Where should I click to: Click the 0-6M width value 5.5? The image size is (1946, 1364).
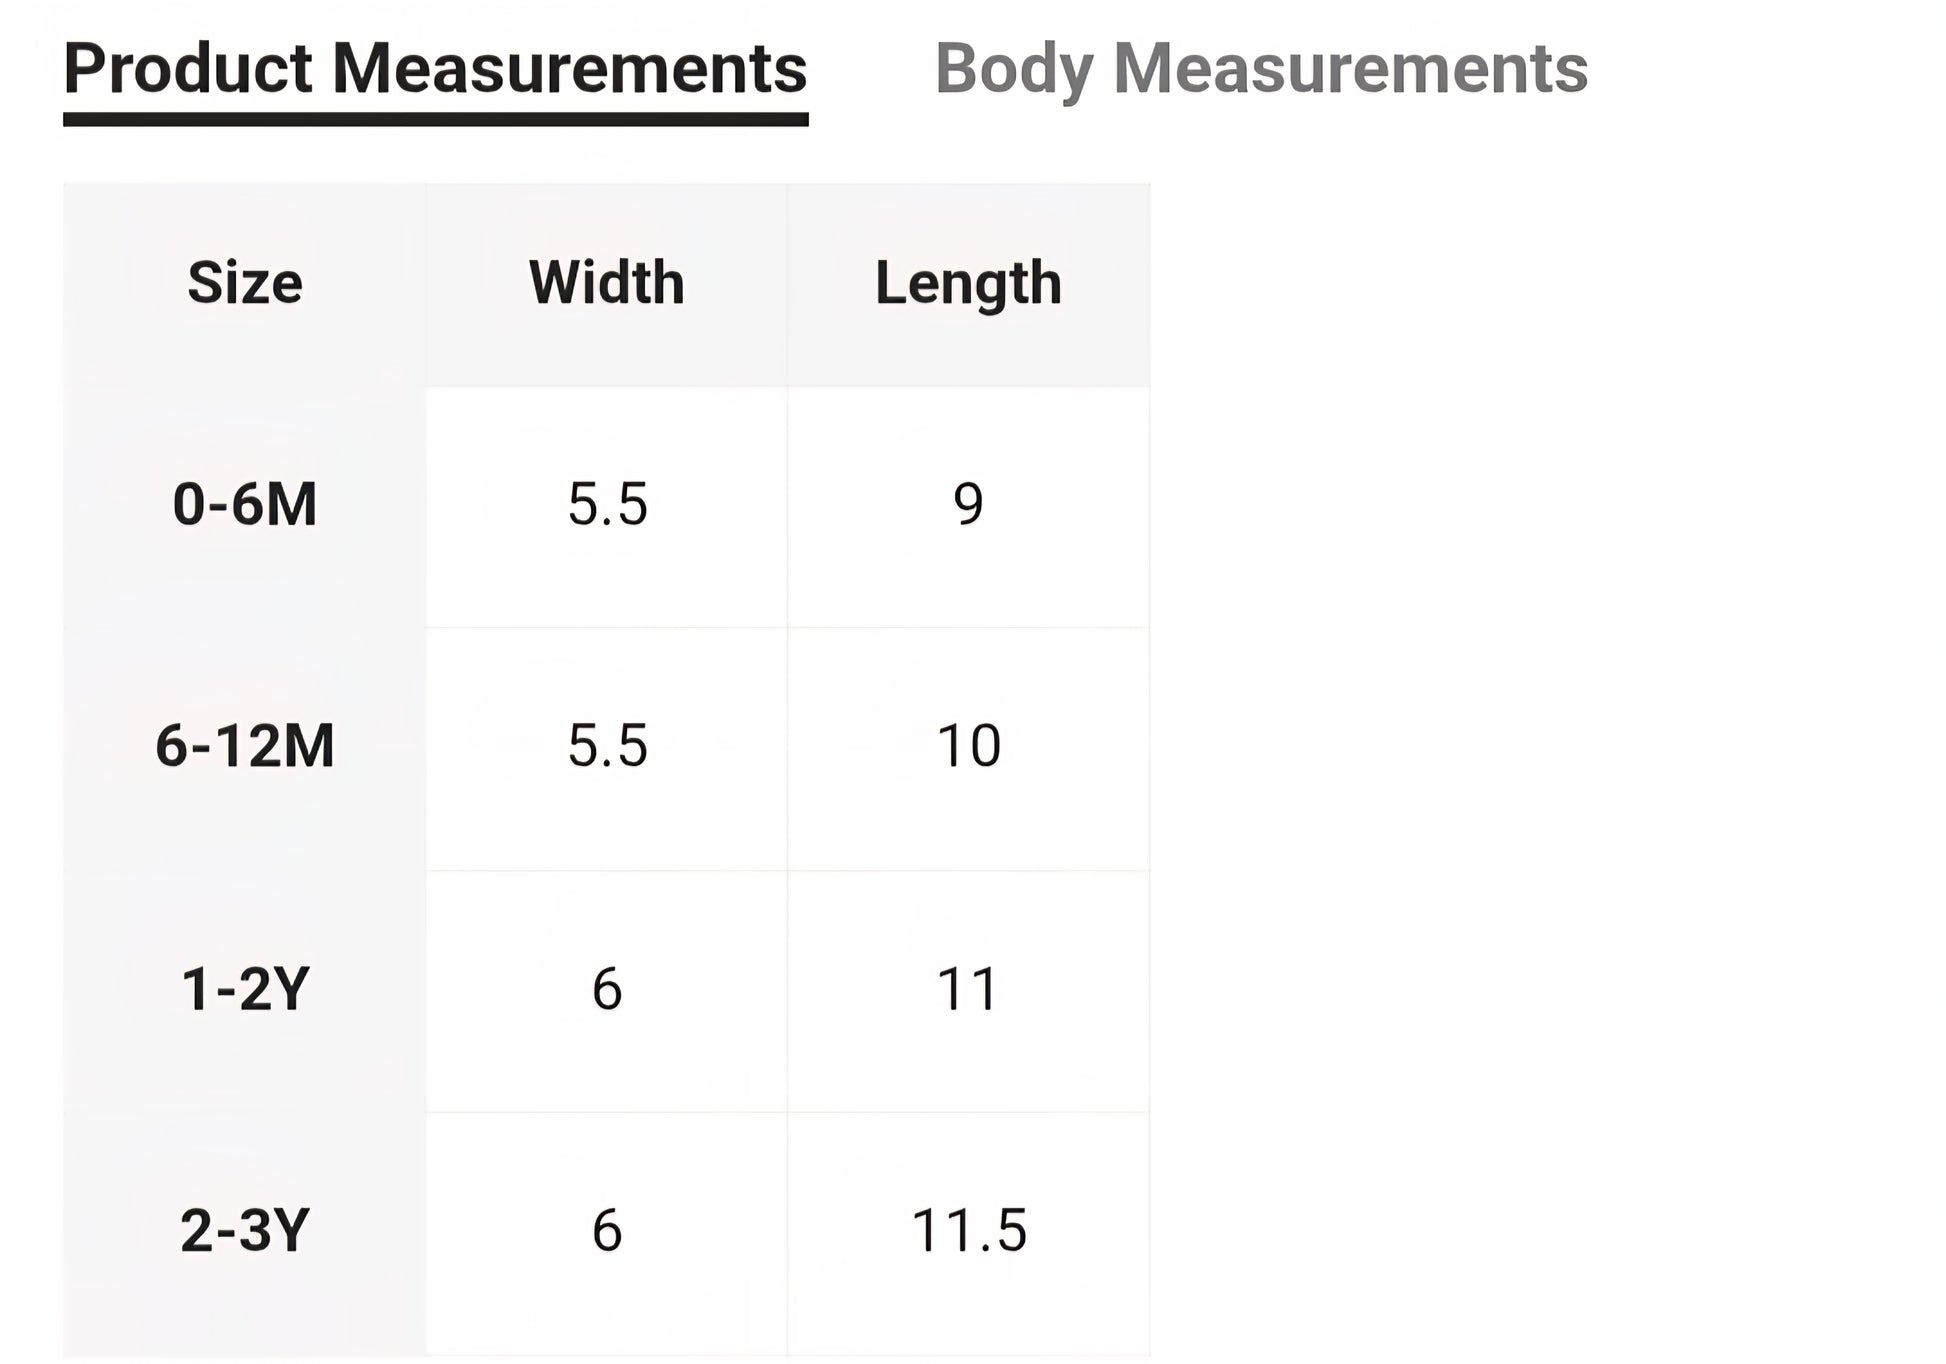(x=607, y=504)
